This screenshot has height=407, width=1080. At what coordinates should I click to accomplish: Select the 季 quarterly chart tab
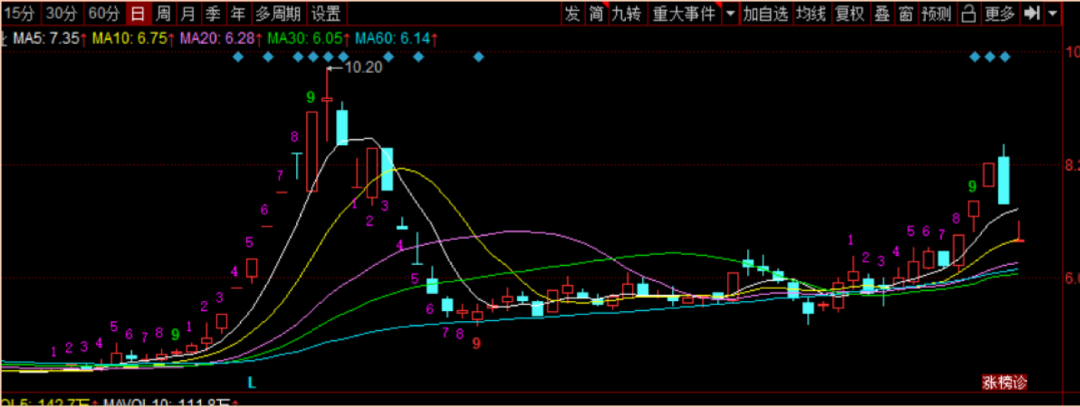pyautogui.click(x=213, y=13)
